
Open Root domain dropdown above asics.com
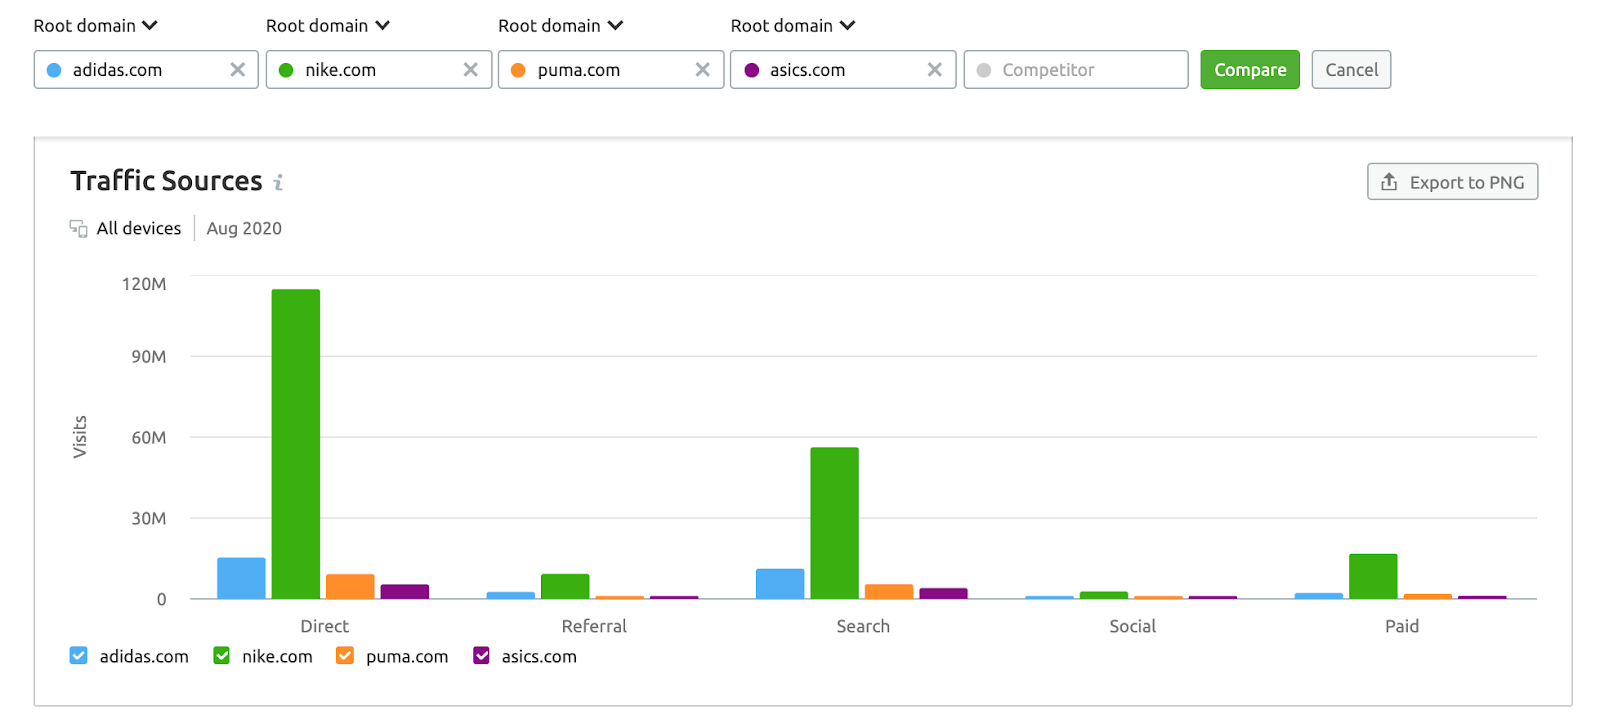coord(793,26)
